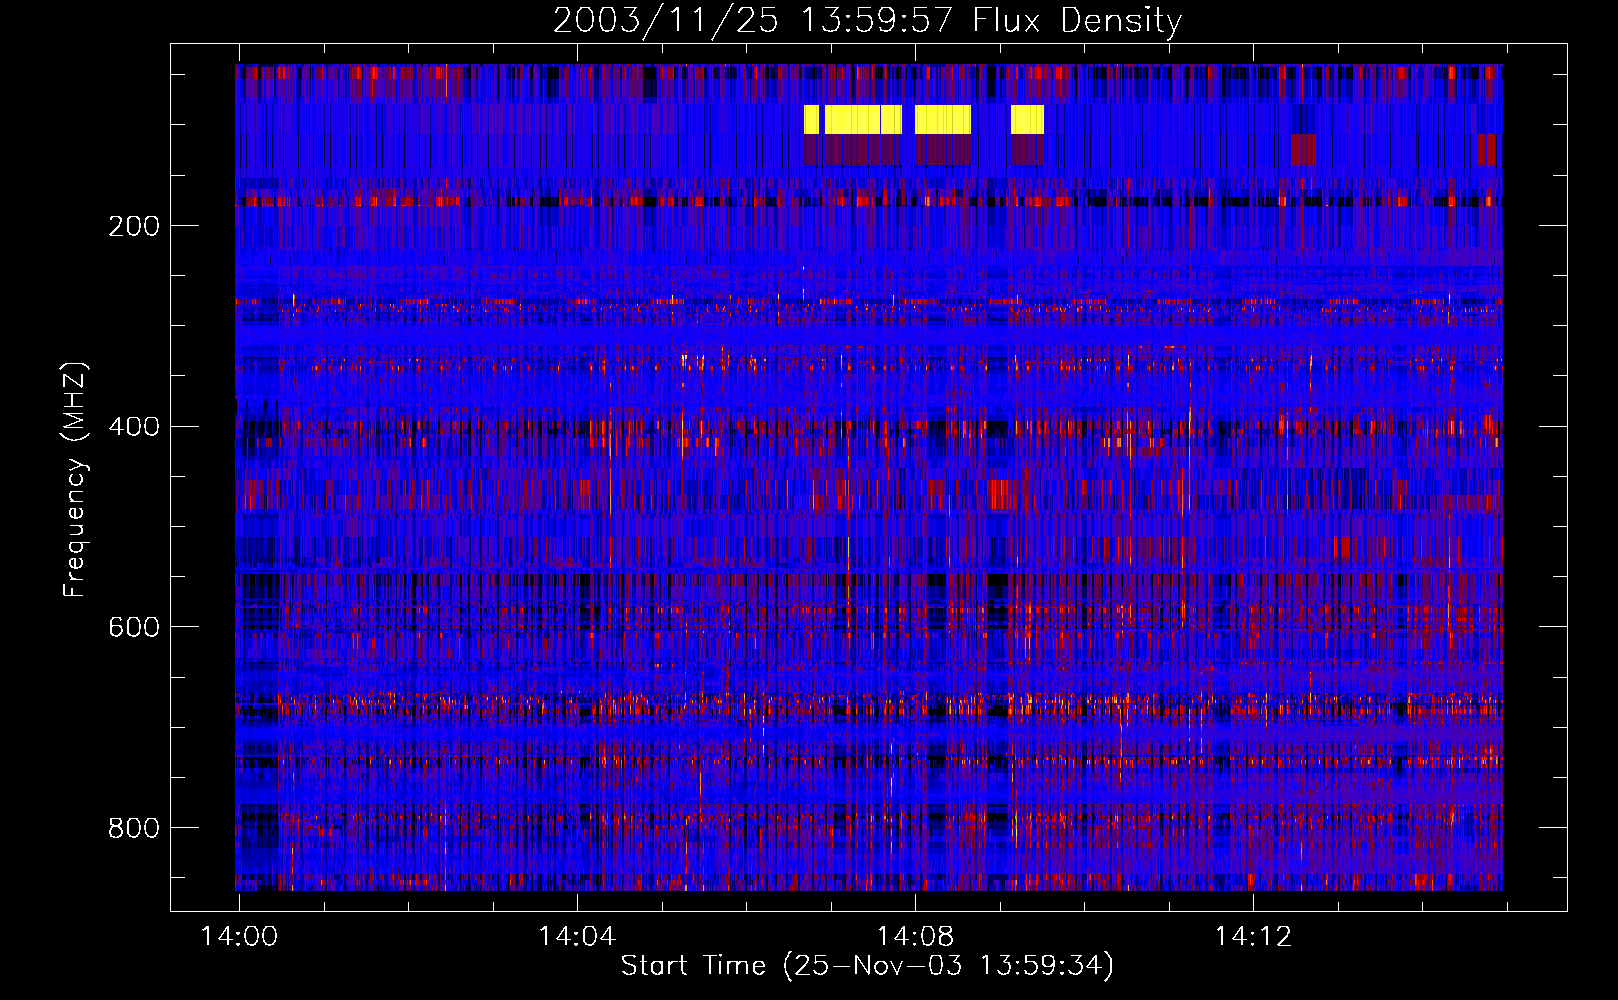Click the 800 frequency tick label
The height and width of the screenshot is (1000, 1618).
point(134,828)
